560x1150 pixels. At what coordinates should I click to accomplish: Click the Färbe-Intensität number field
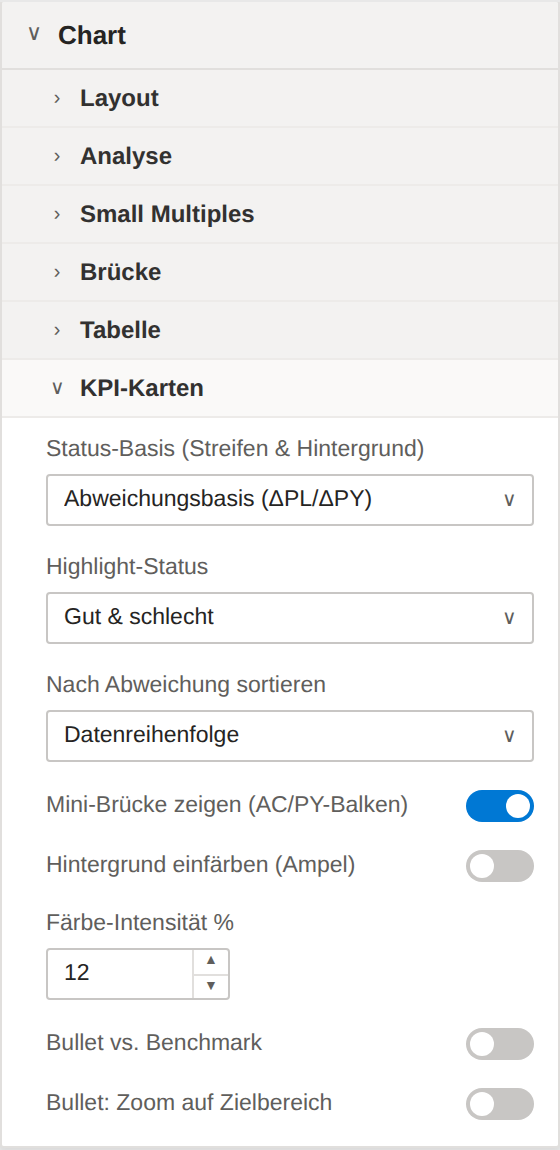pyautogui.click(x=120, y=973)
